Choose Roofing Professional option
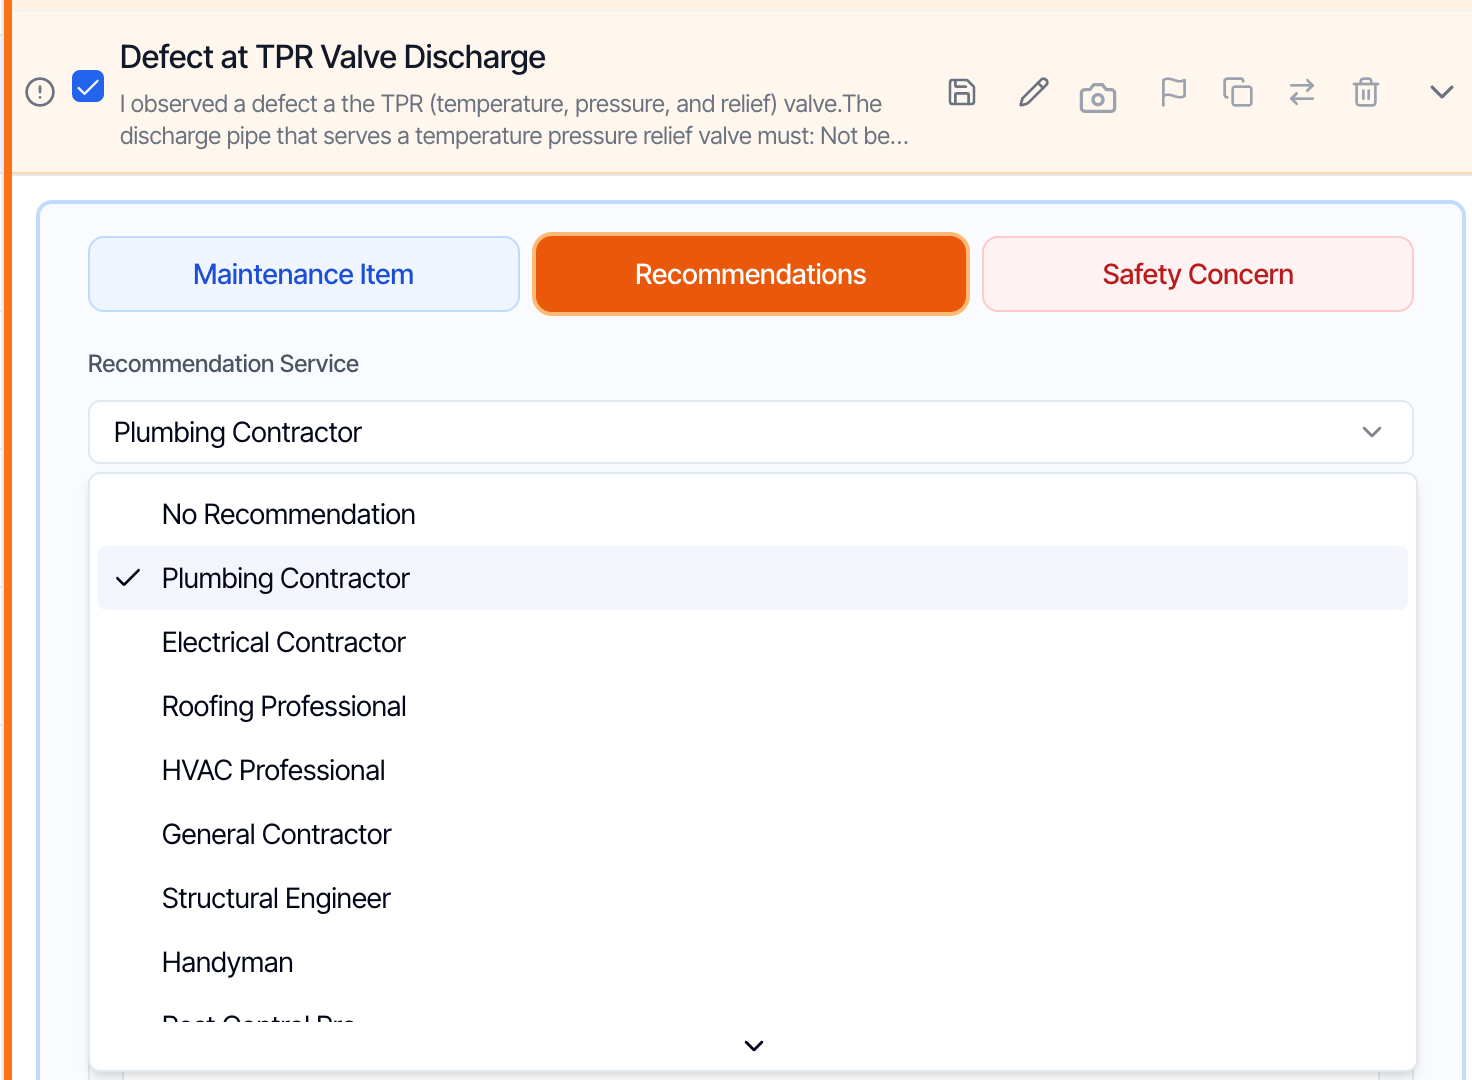The height and width of the screenshot is (1080, 1472). click(x=753, y=706)
